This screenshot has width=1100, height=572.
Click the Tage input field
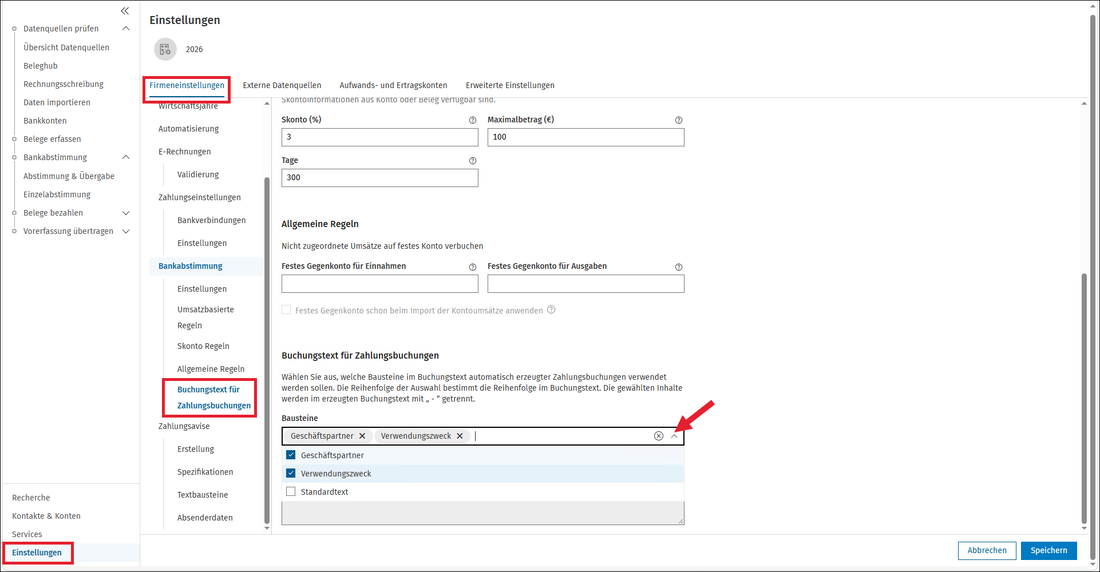380,178
